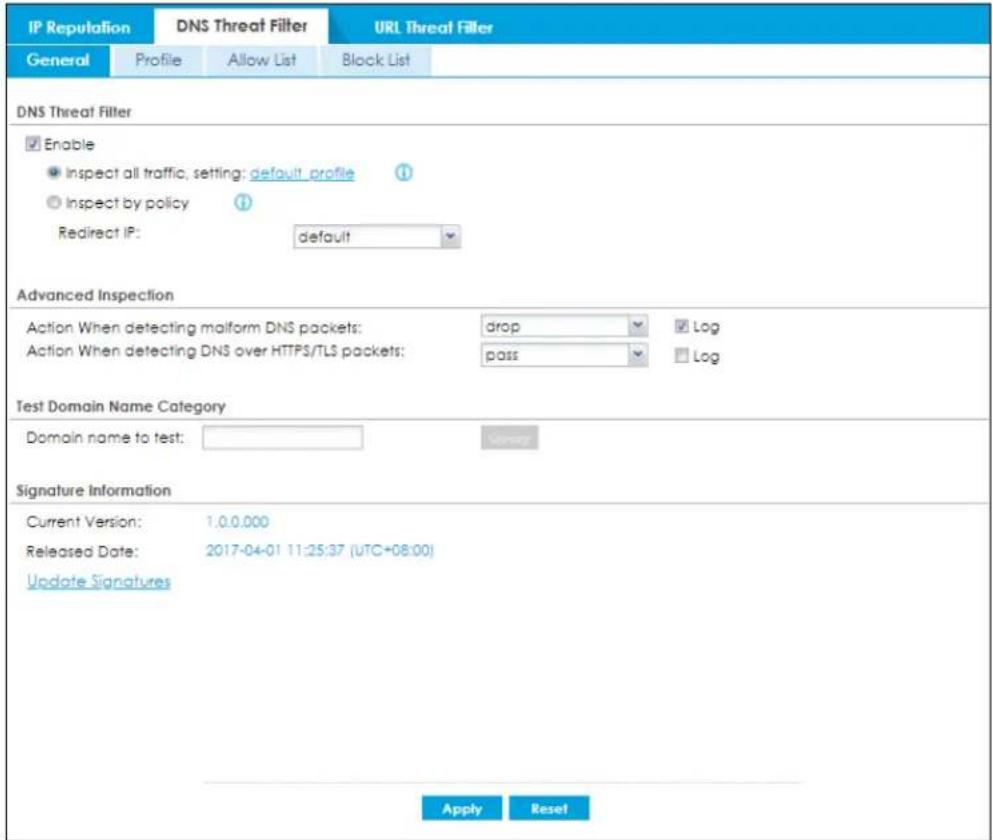Click the released date 2017-04-01 value
The image size is (993, 840).
coord(320,550)
